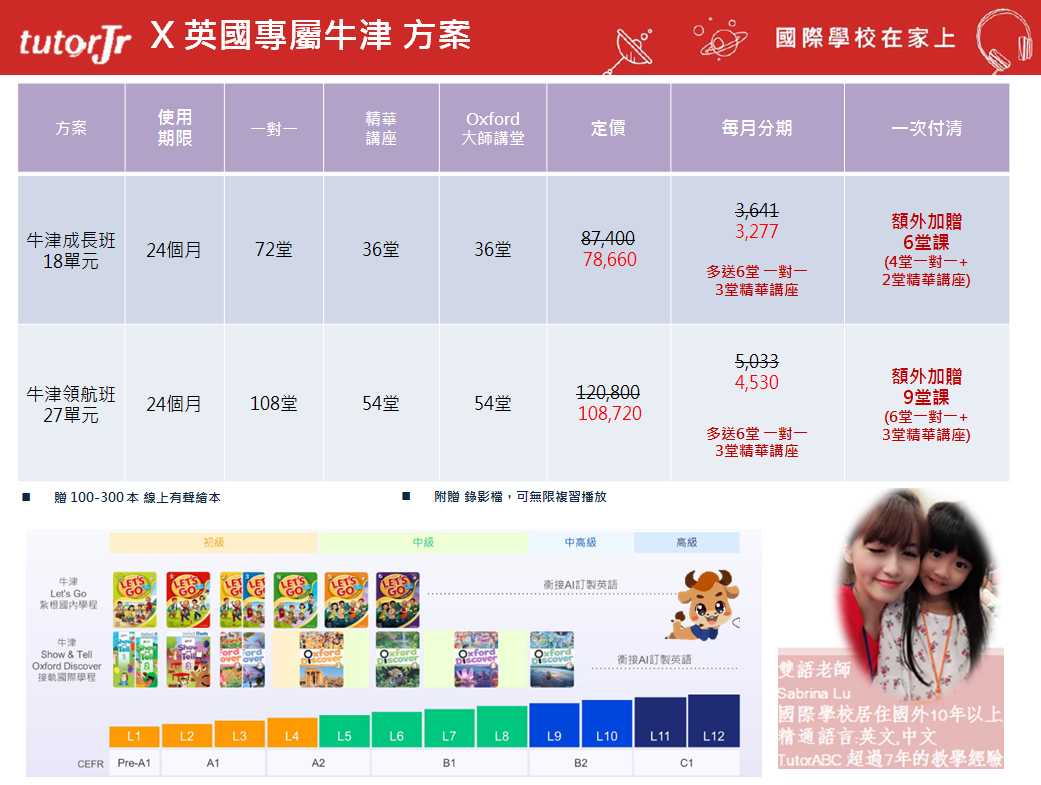Click the discounted price 108,720
The height and width of the screenshot is (785, 1041).
pyautogui.click(x=609, y=414)
